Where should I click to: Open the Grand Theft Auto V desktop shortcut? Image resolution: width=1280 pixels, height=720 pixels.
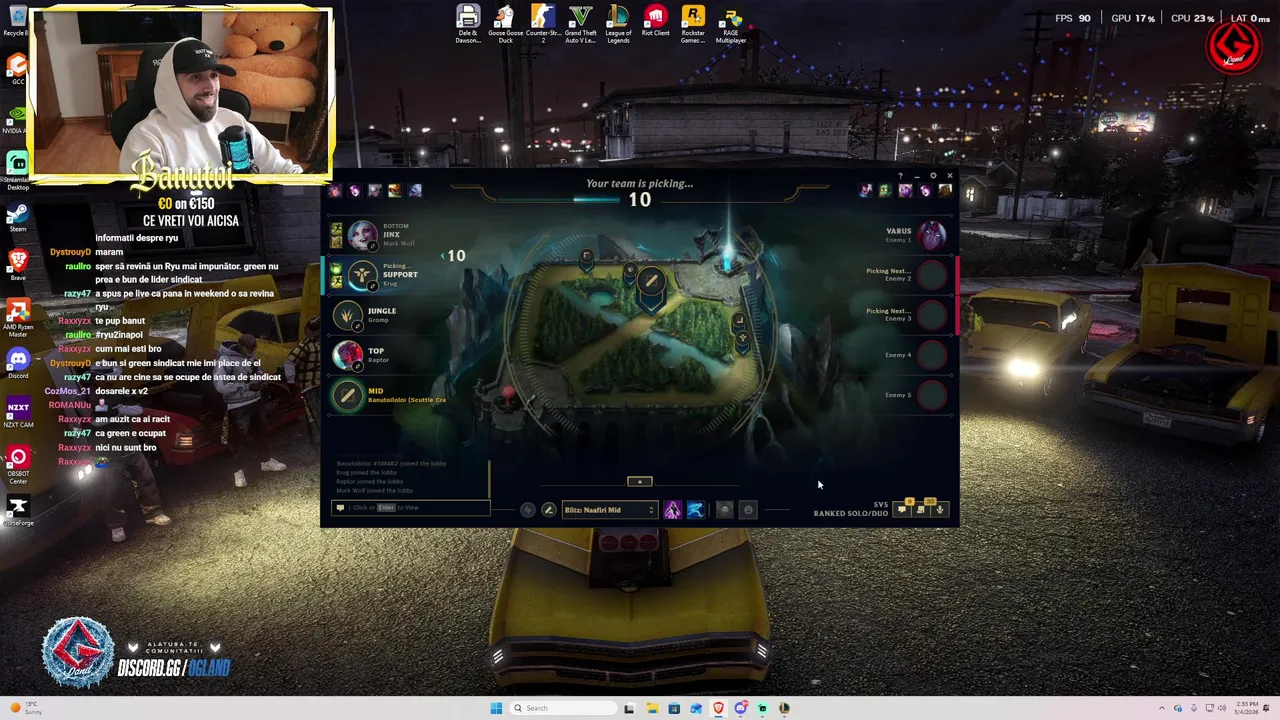[x=580, y=24]
